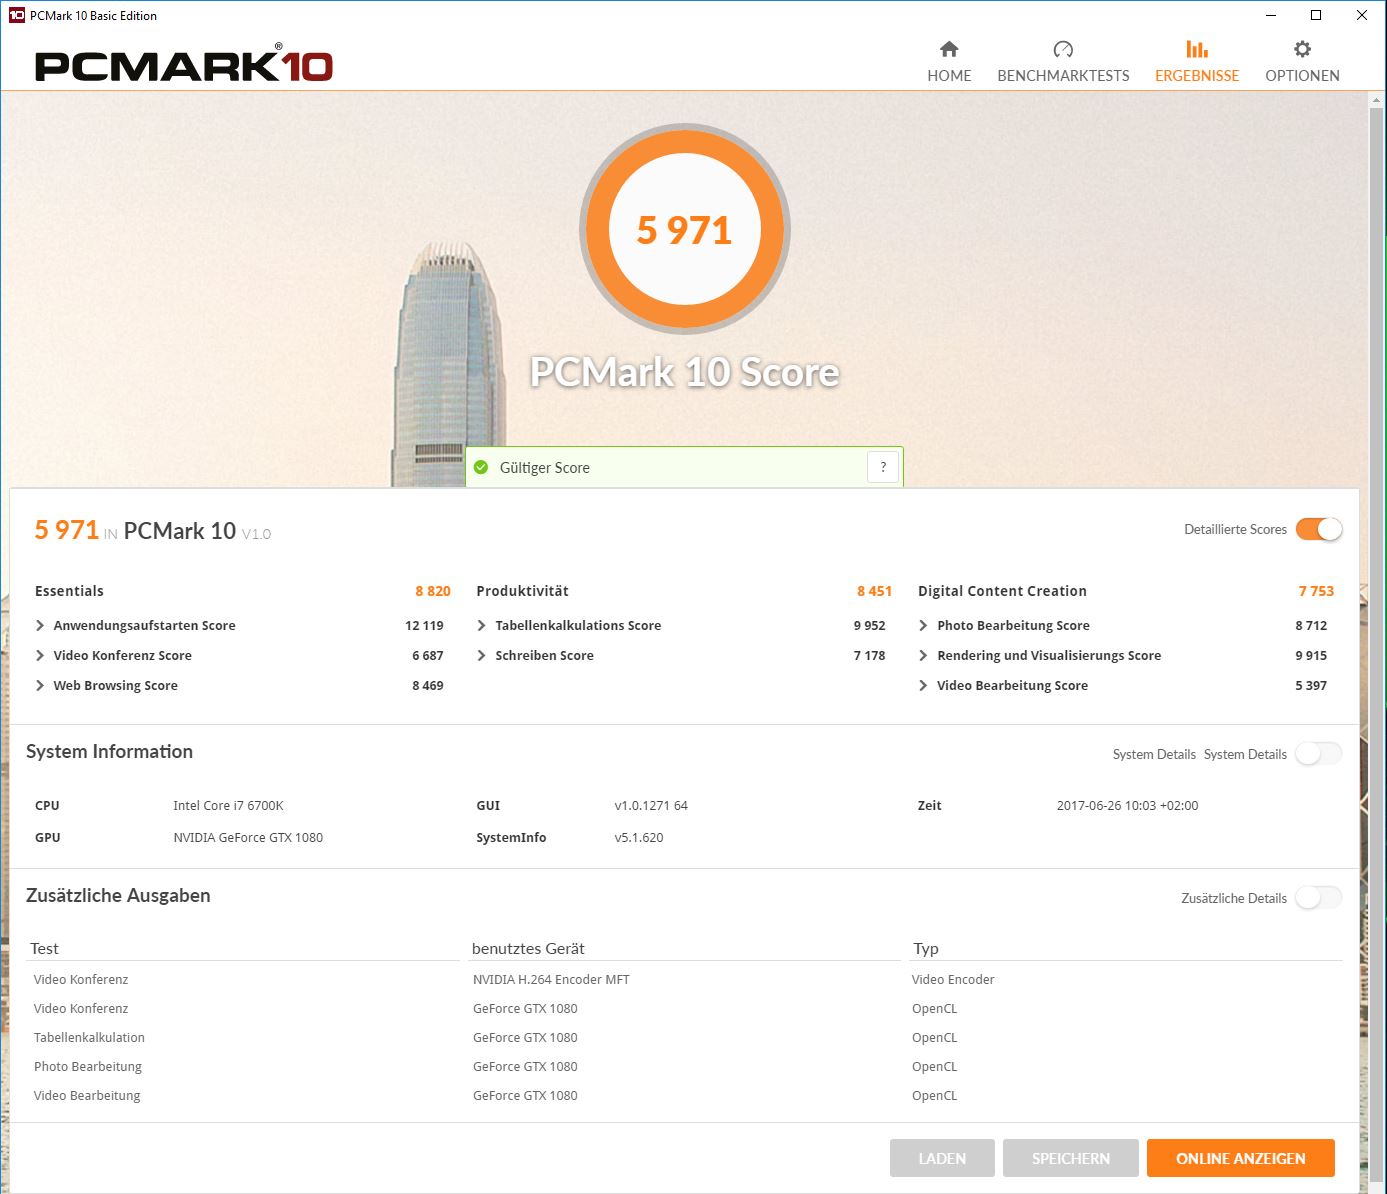Click the Tabellenkalkulation test row
This screenshot has width=1387, height=1194.
click(x=89, y=1037)
